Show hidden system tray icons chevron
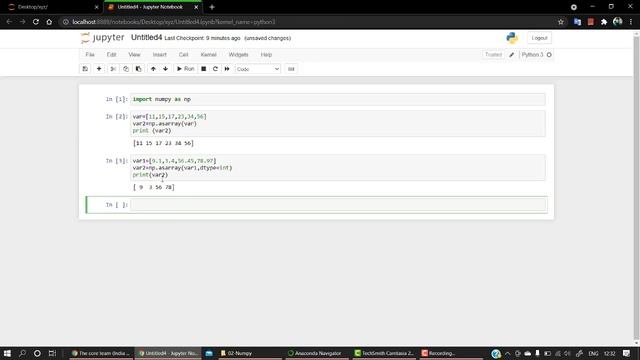 point(507,353)
